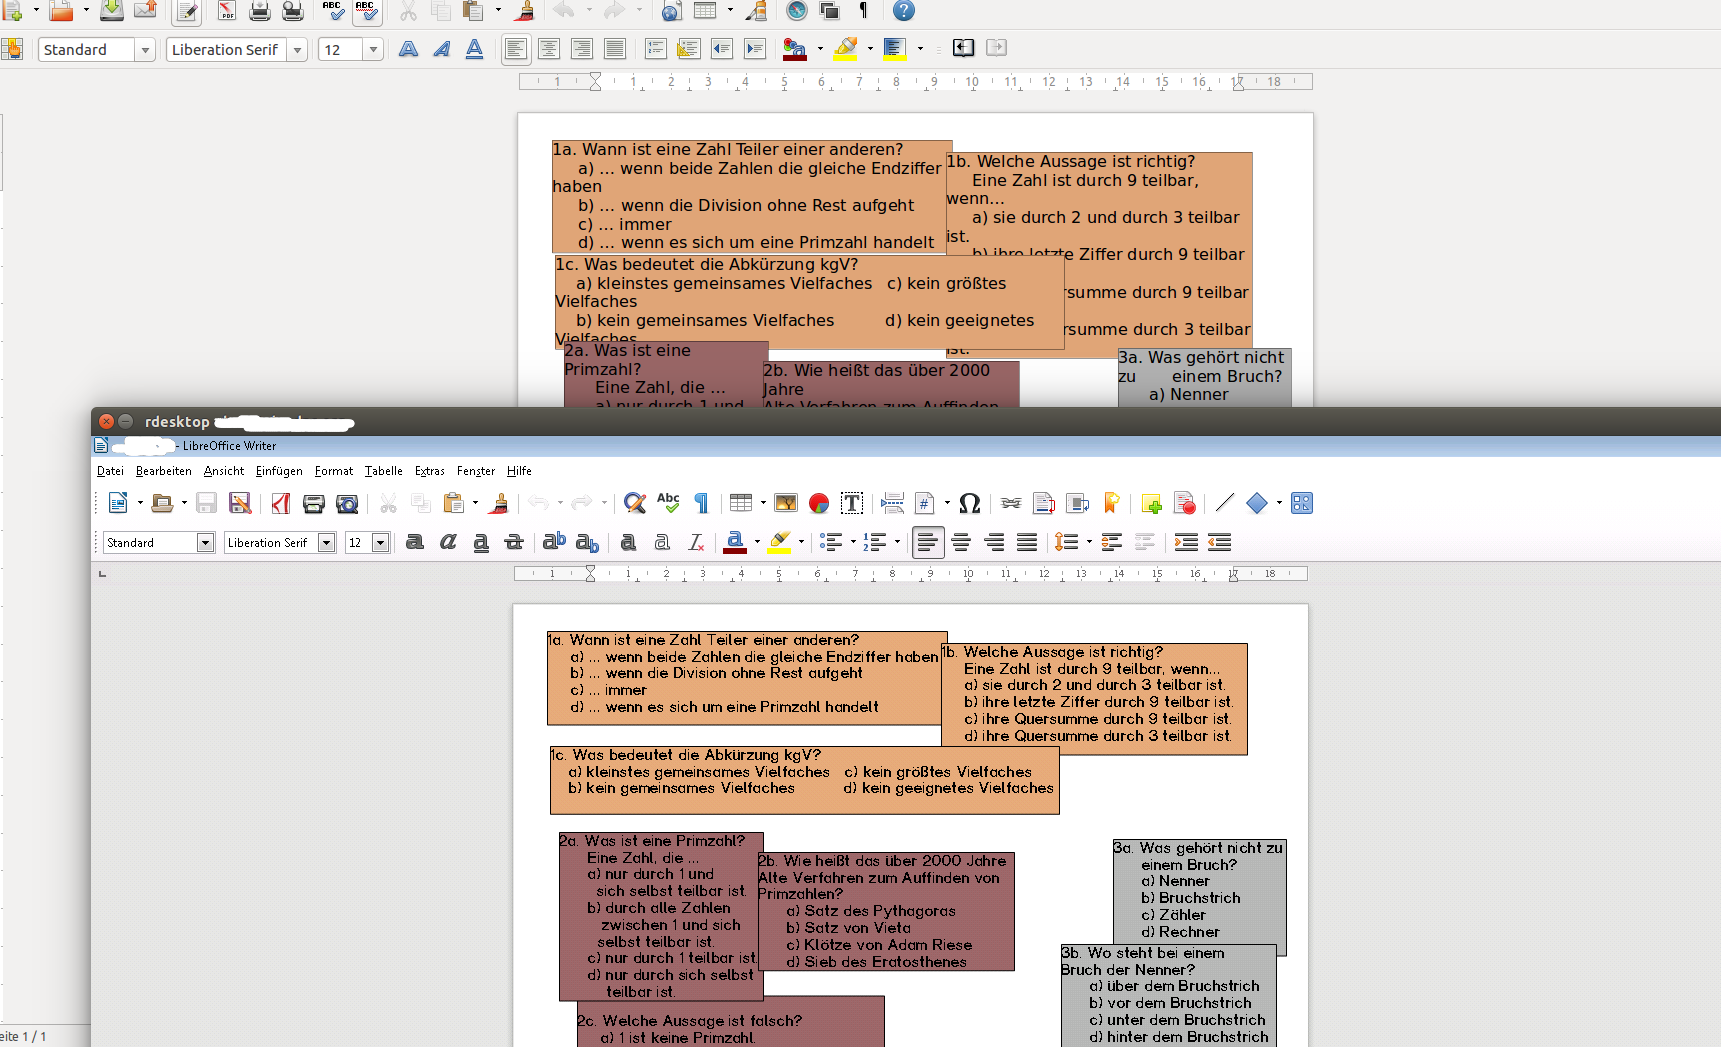This screenshot has height=1047, width=1721.
Task: Insert Comment icon in rdesktop Writer toolbar
Action: pos(1151,503)
